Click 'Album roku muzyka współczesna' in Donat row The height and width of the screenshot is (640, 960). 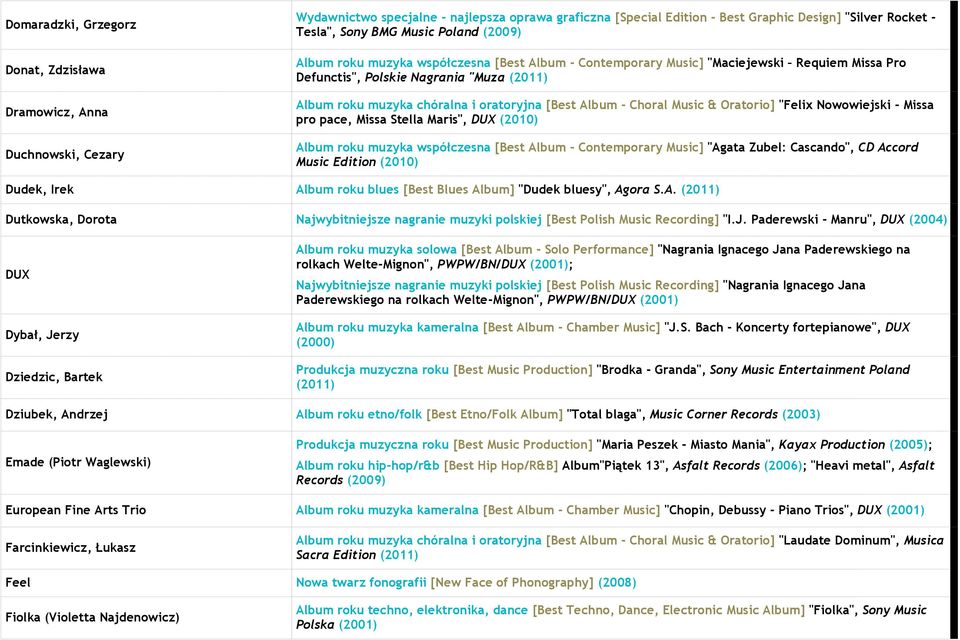393,62
